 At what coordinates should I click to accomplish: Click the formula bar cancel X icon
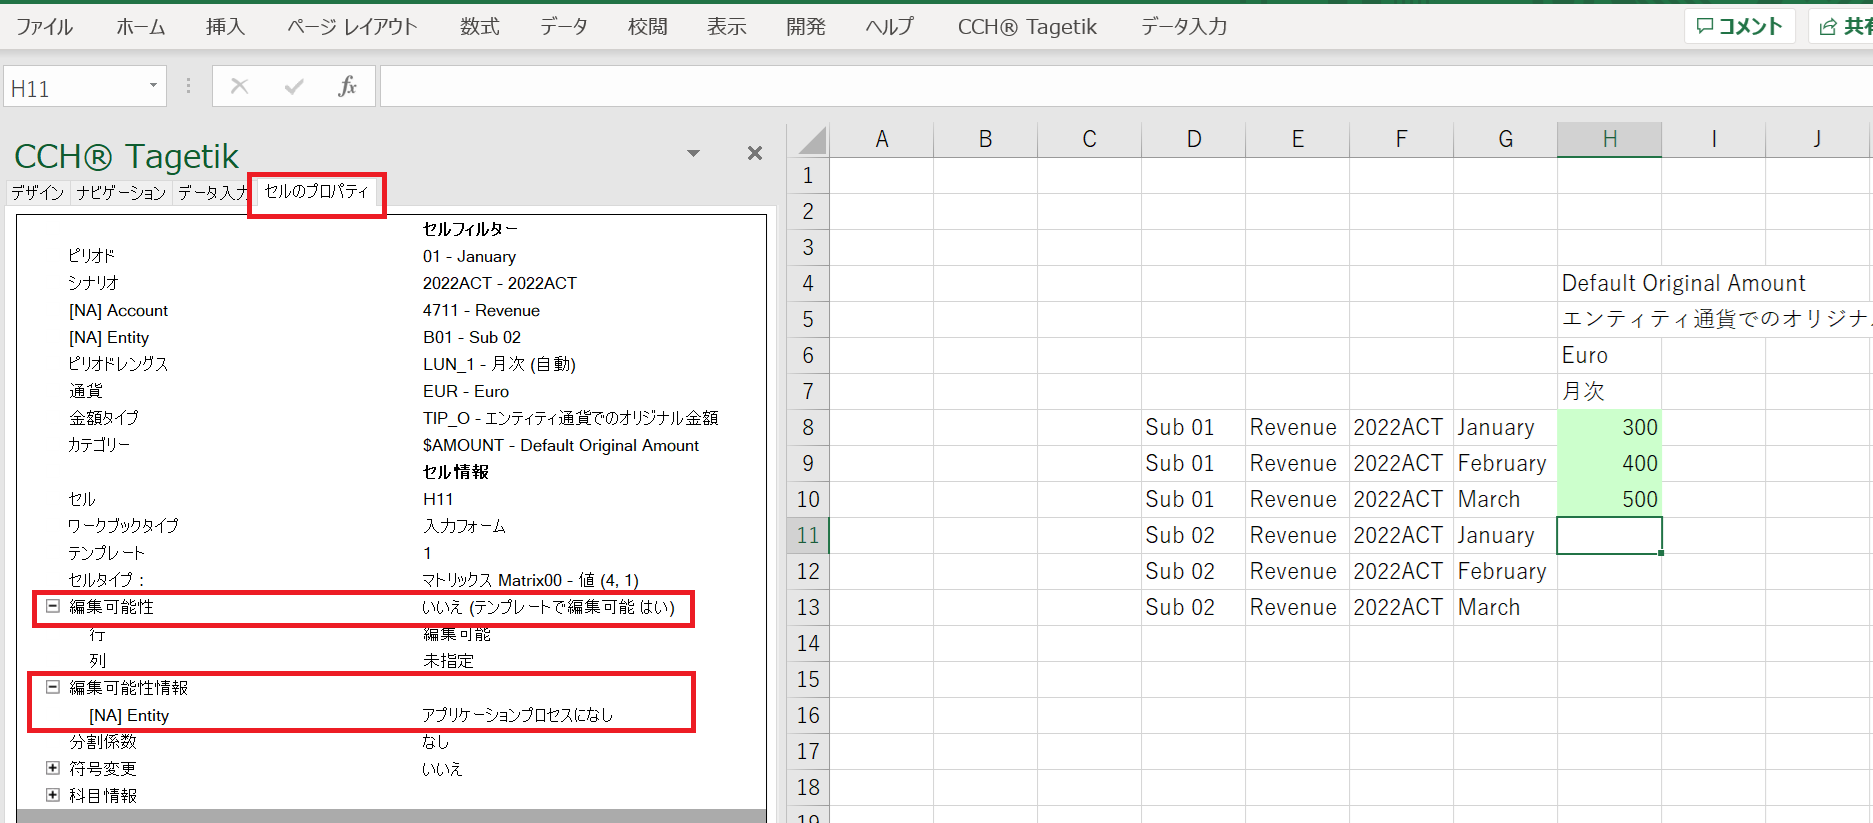[x=239, y=87]
